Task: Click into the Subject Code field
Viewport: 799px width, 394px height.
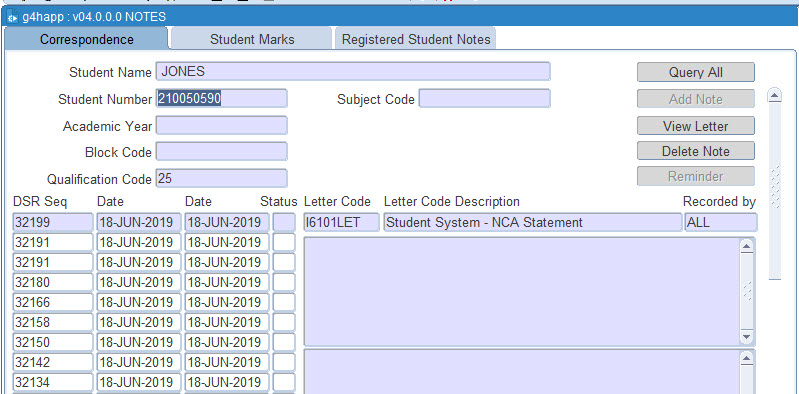Action: coord(485,98)
